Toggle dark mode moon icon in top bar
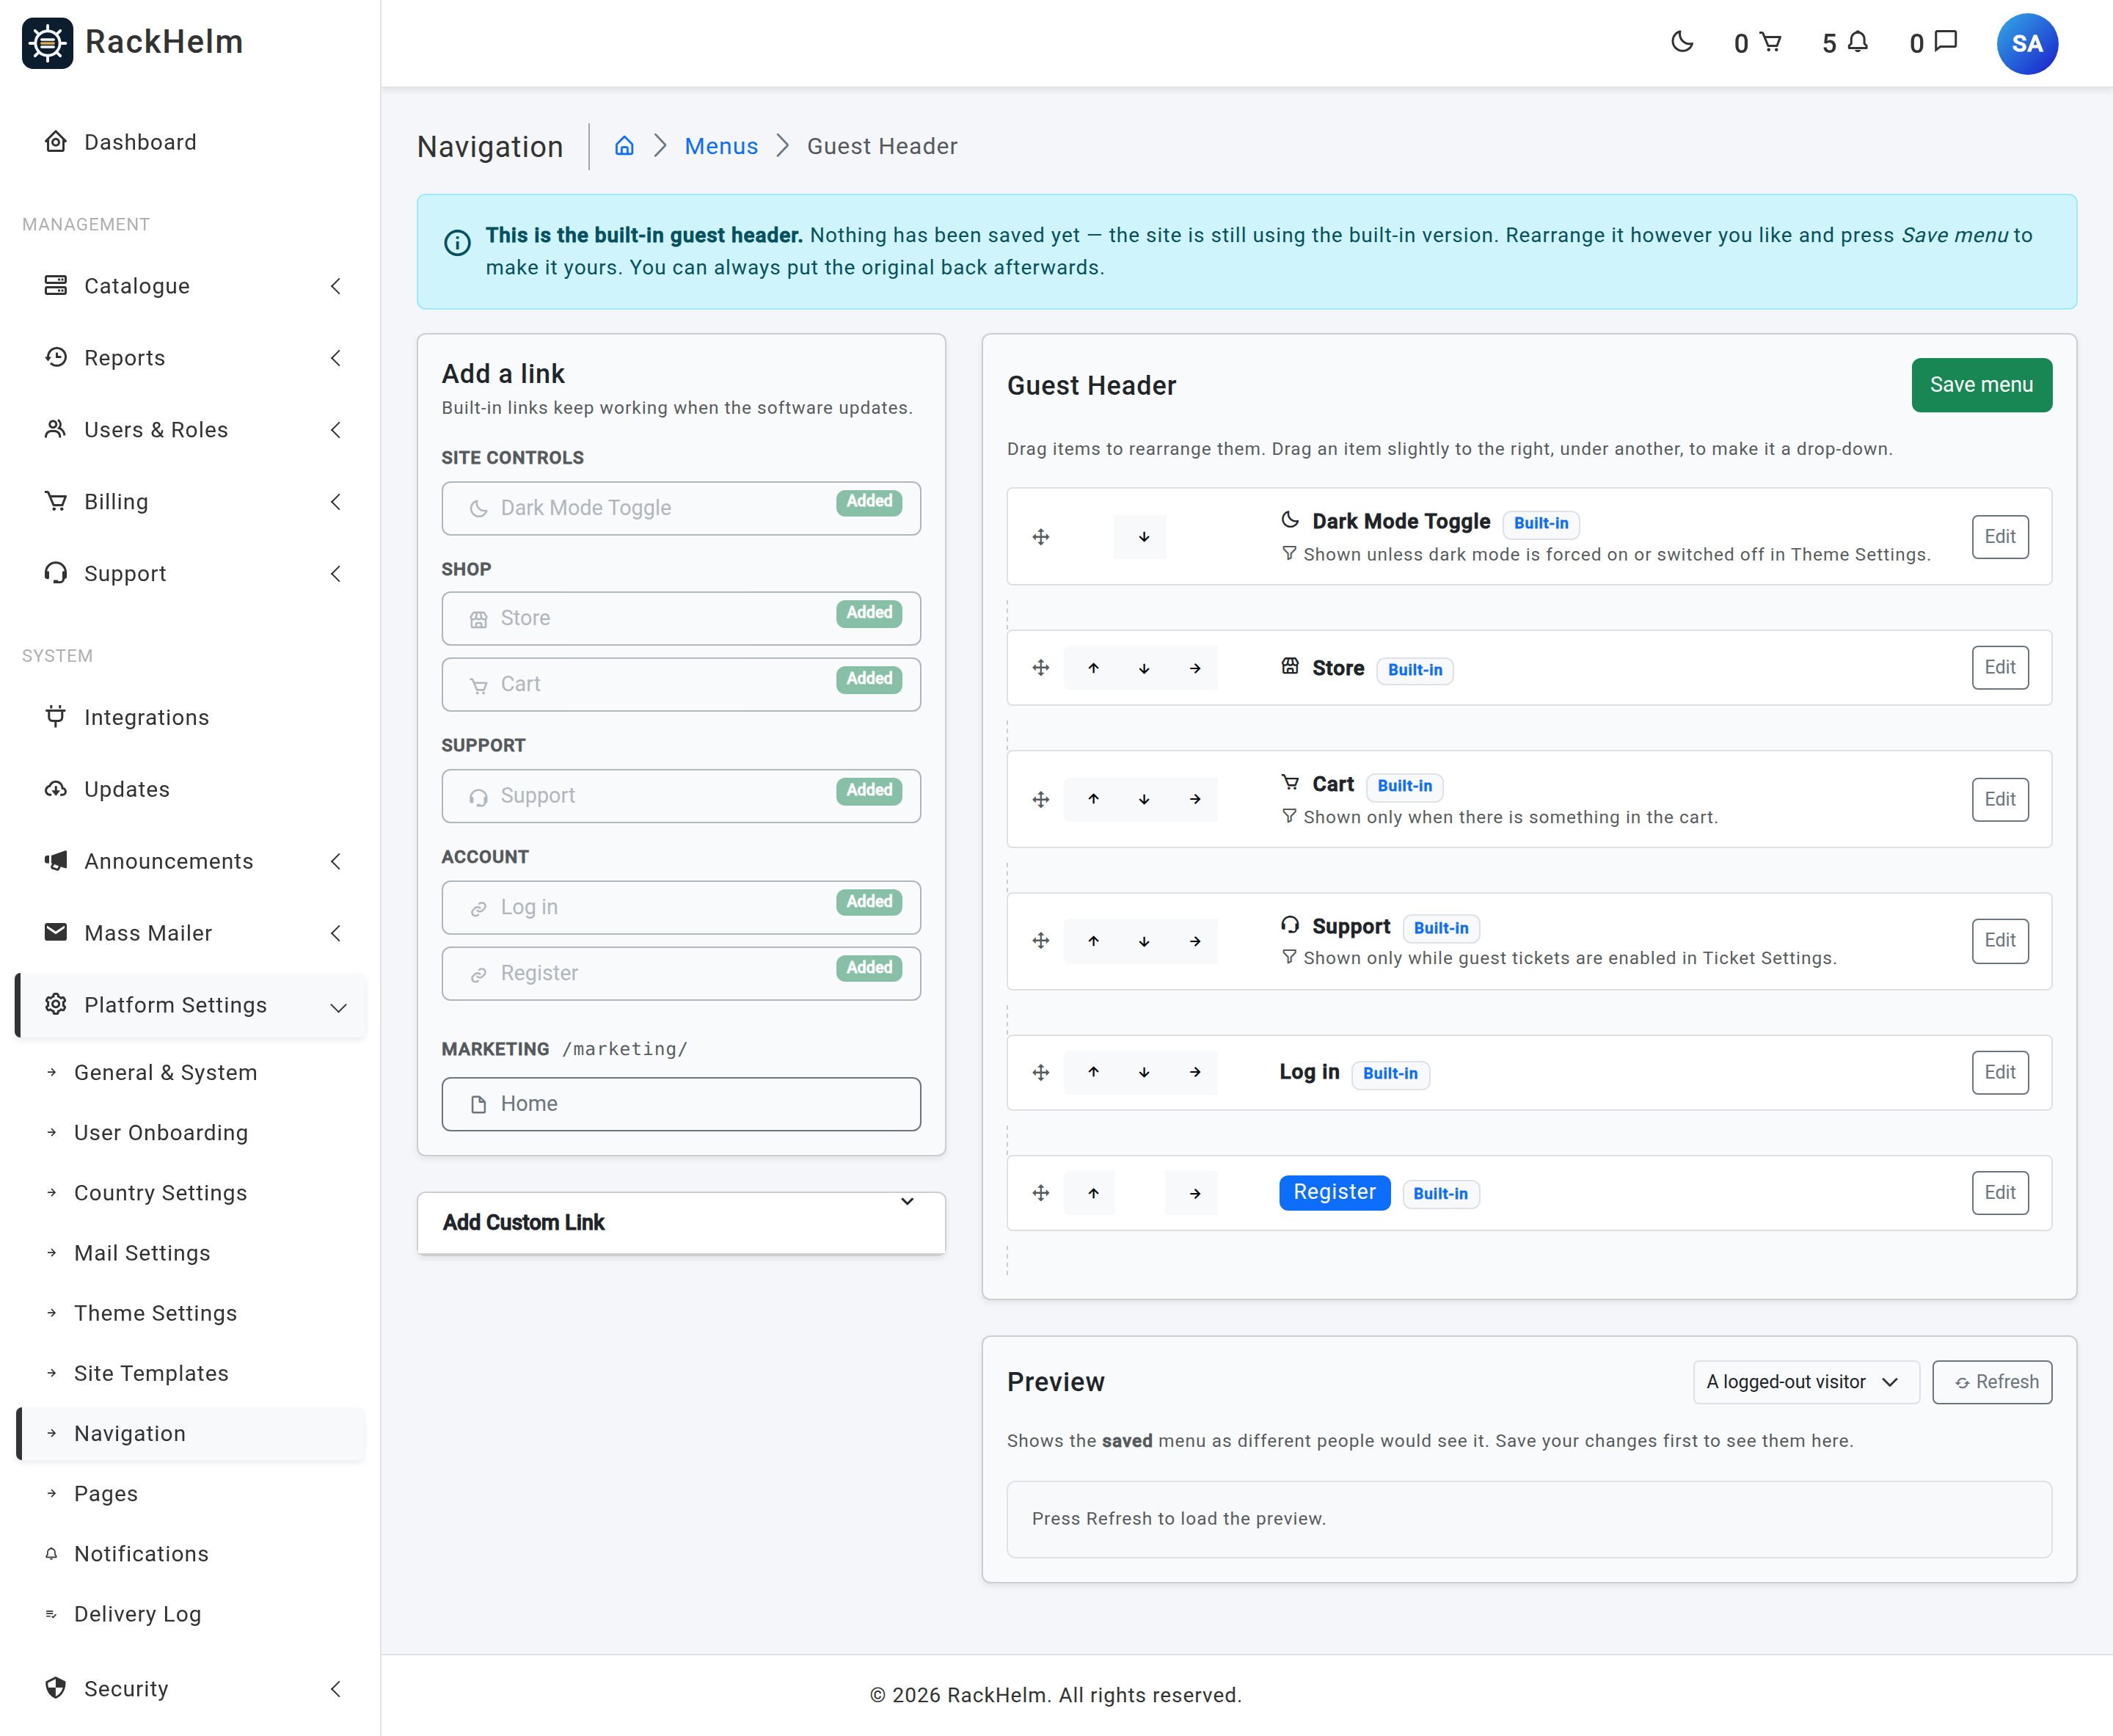The width and height of the screenshot is (2113, 1736). pyautogui.click(x=1682, y=42)
